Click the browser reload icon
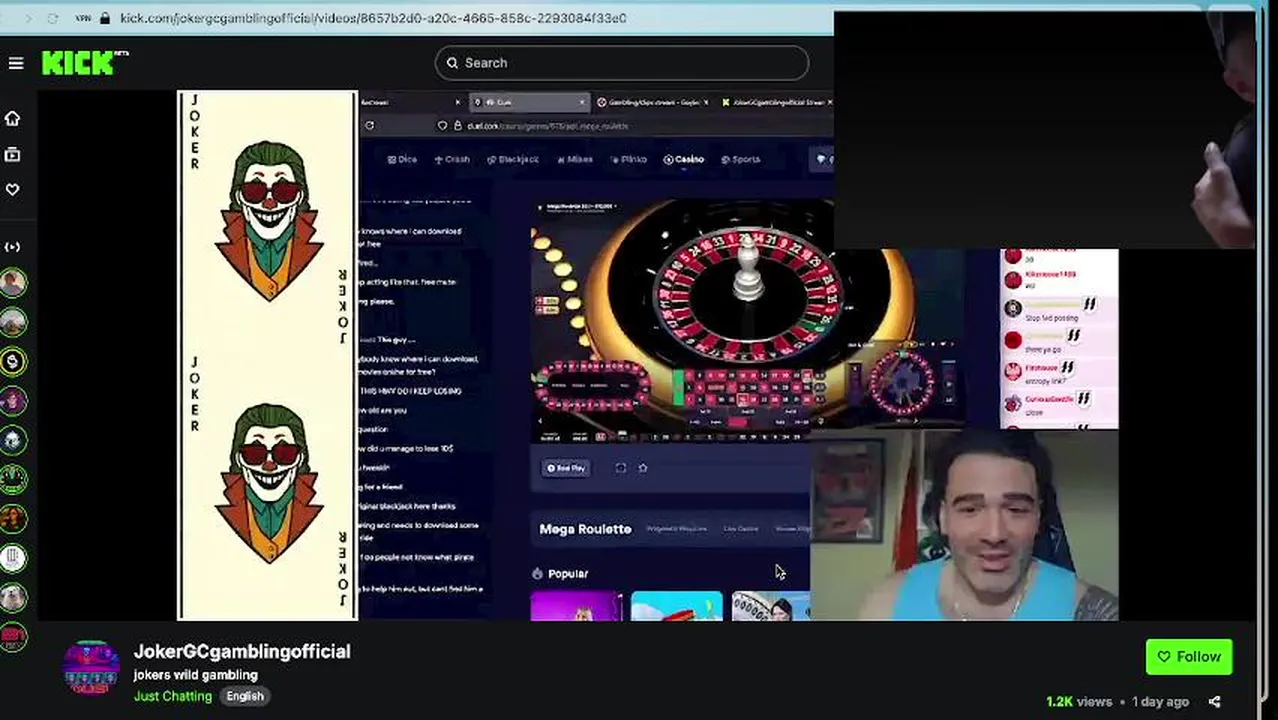 pos(52,18)
